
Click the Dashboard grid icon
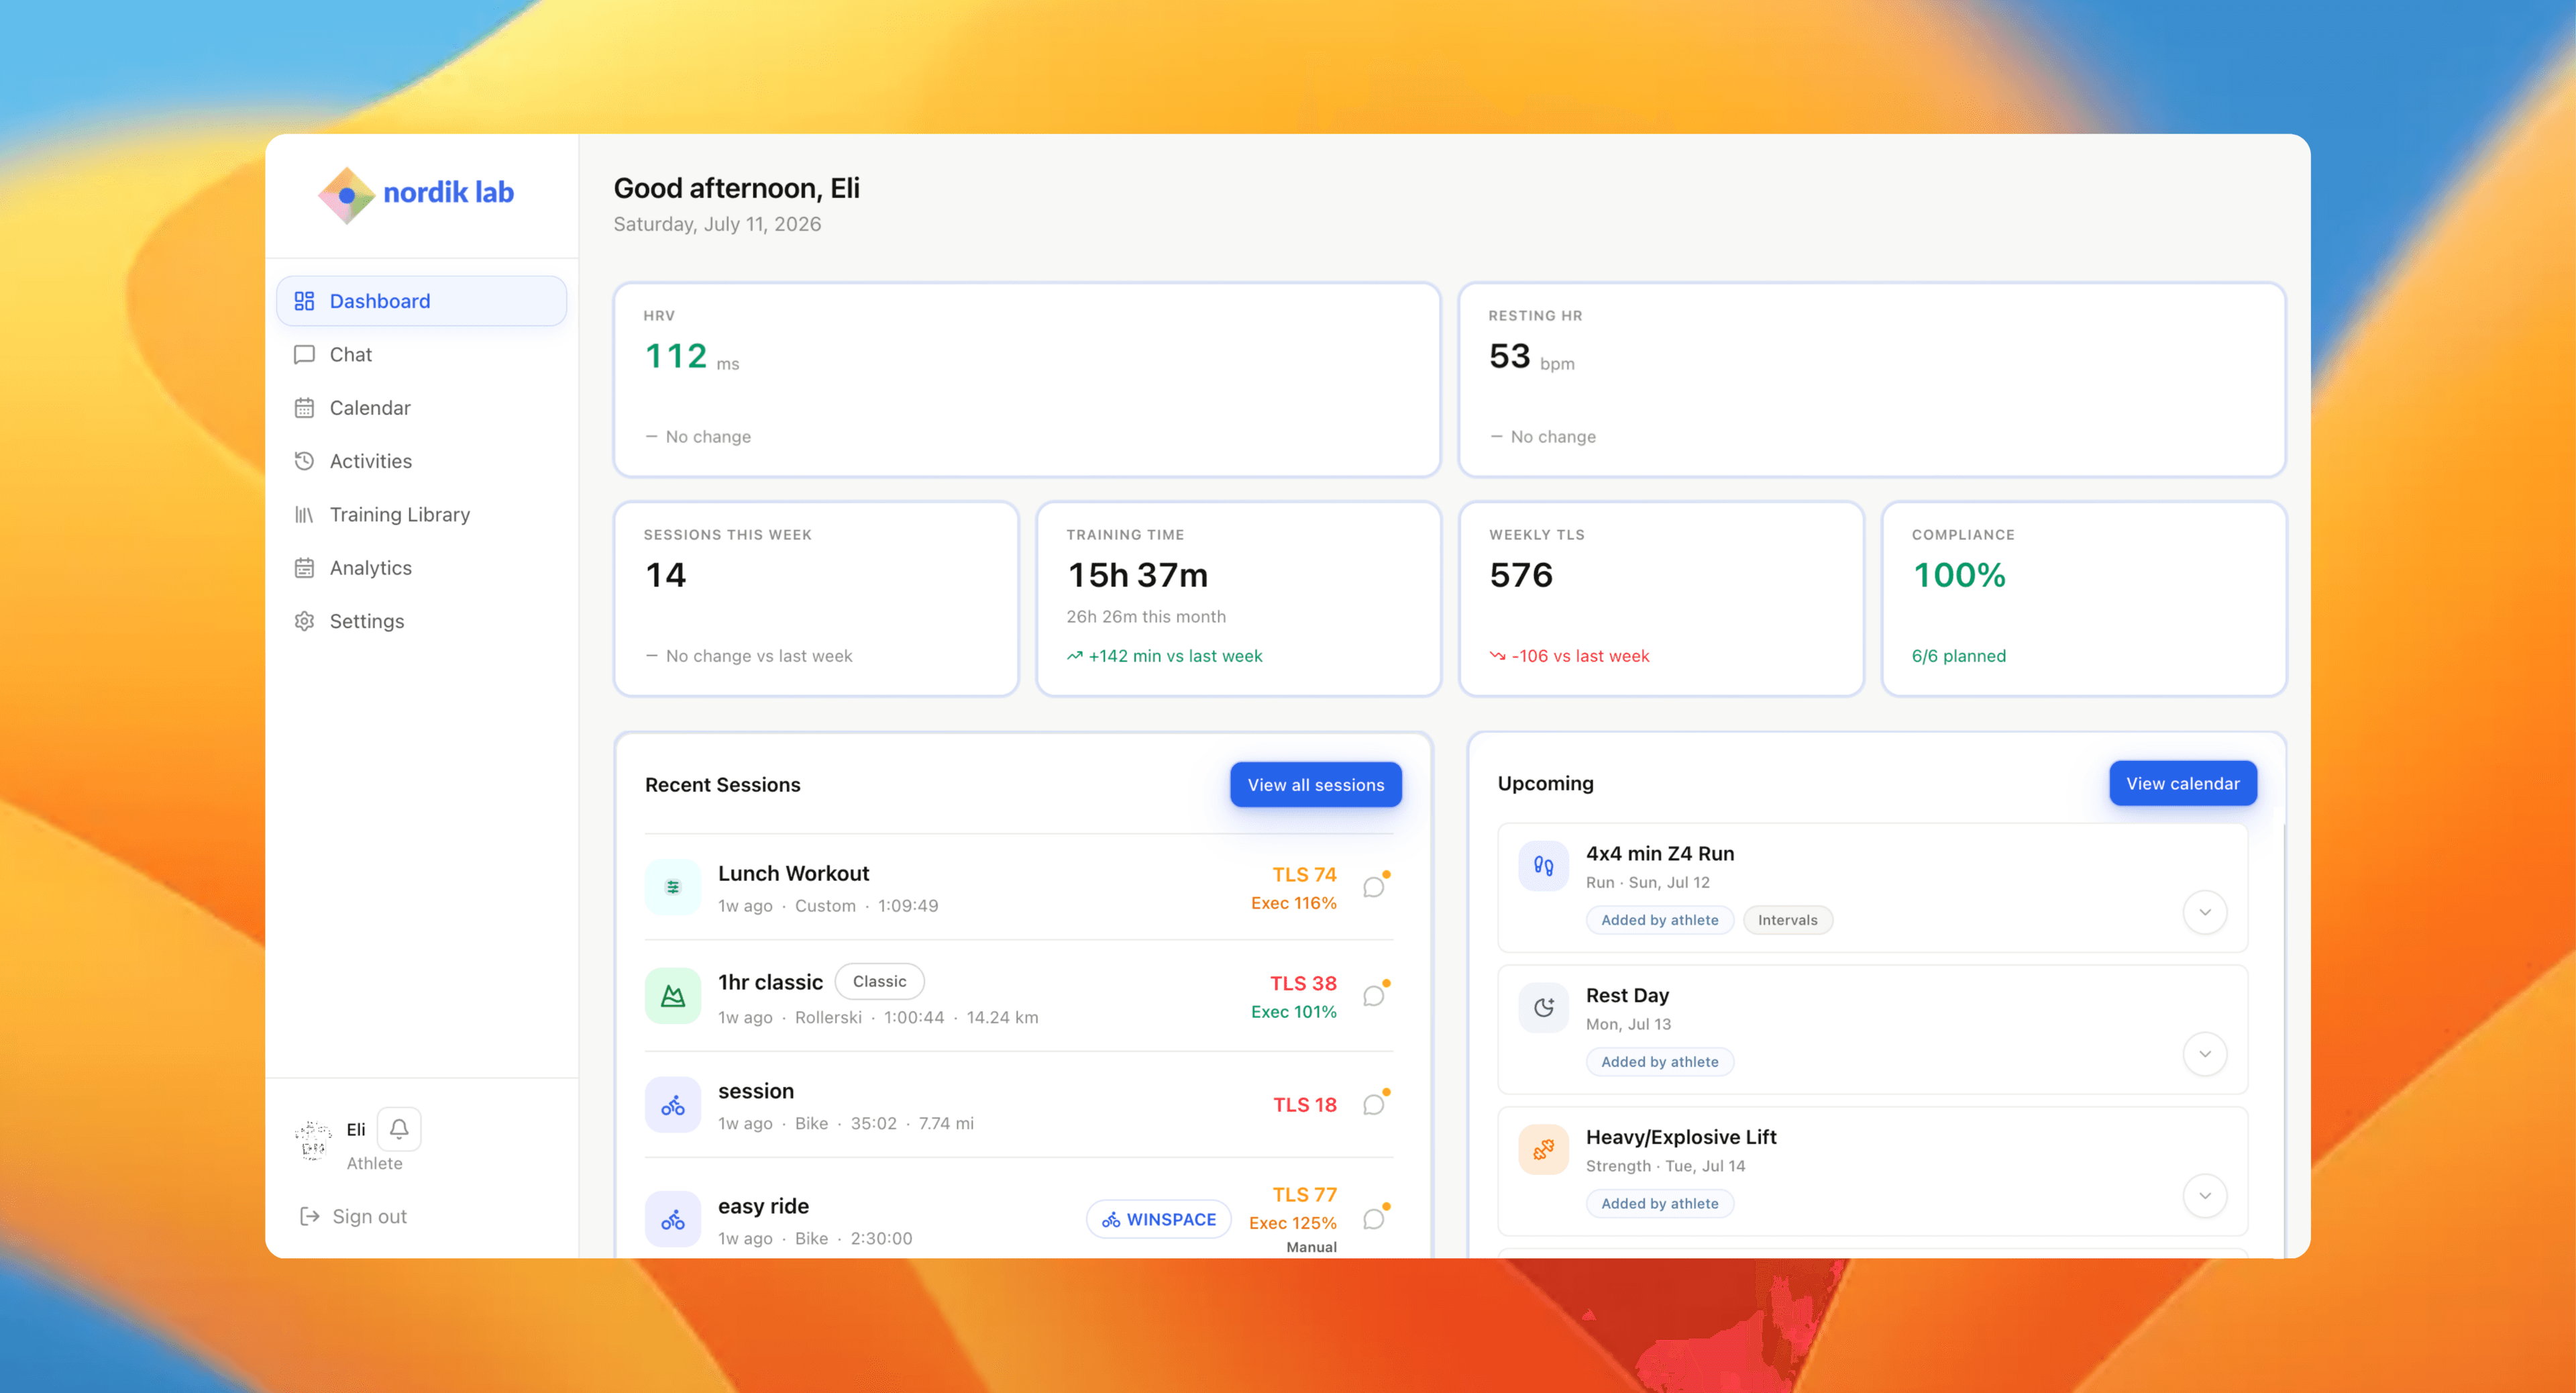point(304,301)
